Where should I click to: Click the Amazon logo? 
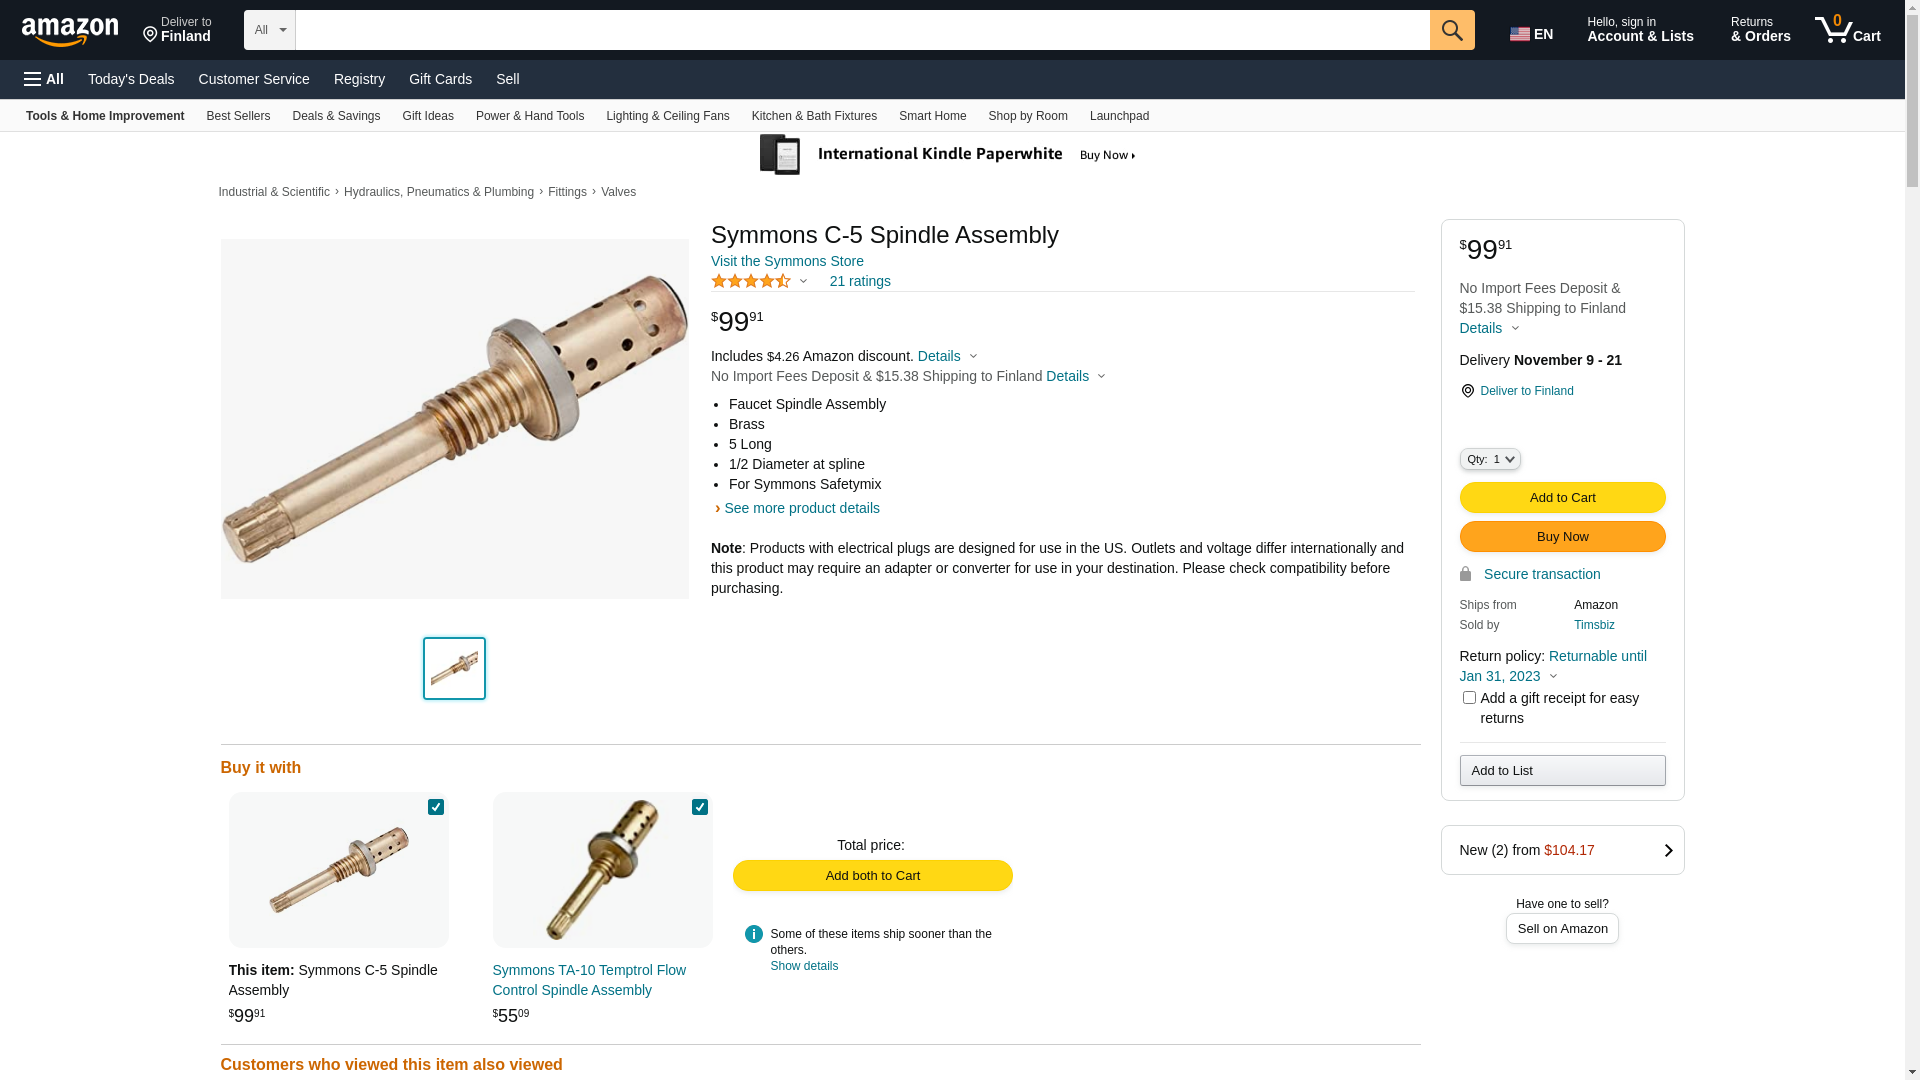(x=70, y=31)
